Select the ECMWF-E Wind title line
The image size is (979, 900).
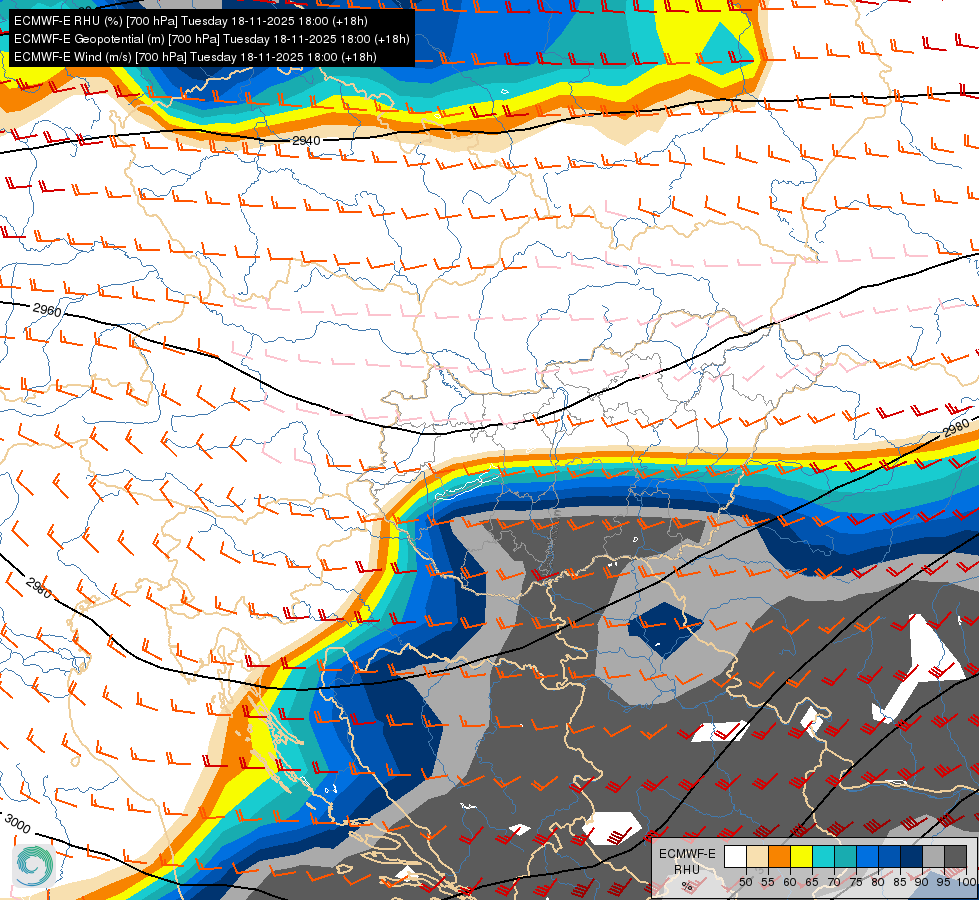tap(195, 57)
